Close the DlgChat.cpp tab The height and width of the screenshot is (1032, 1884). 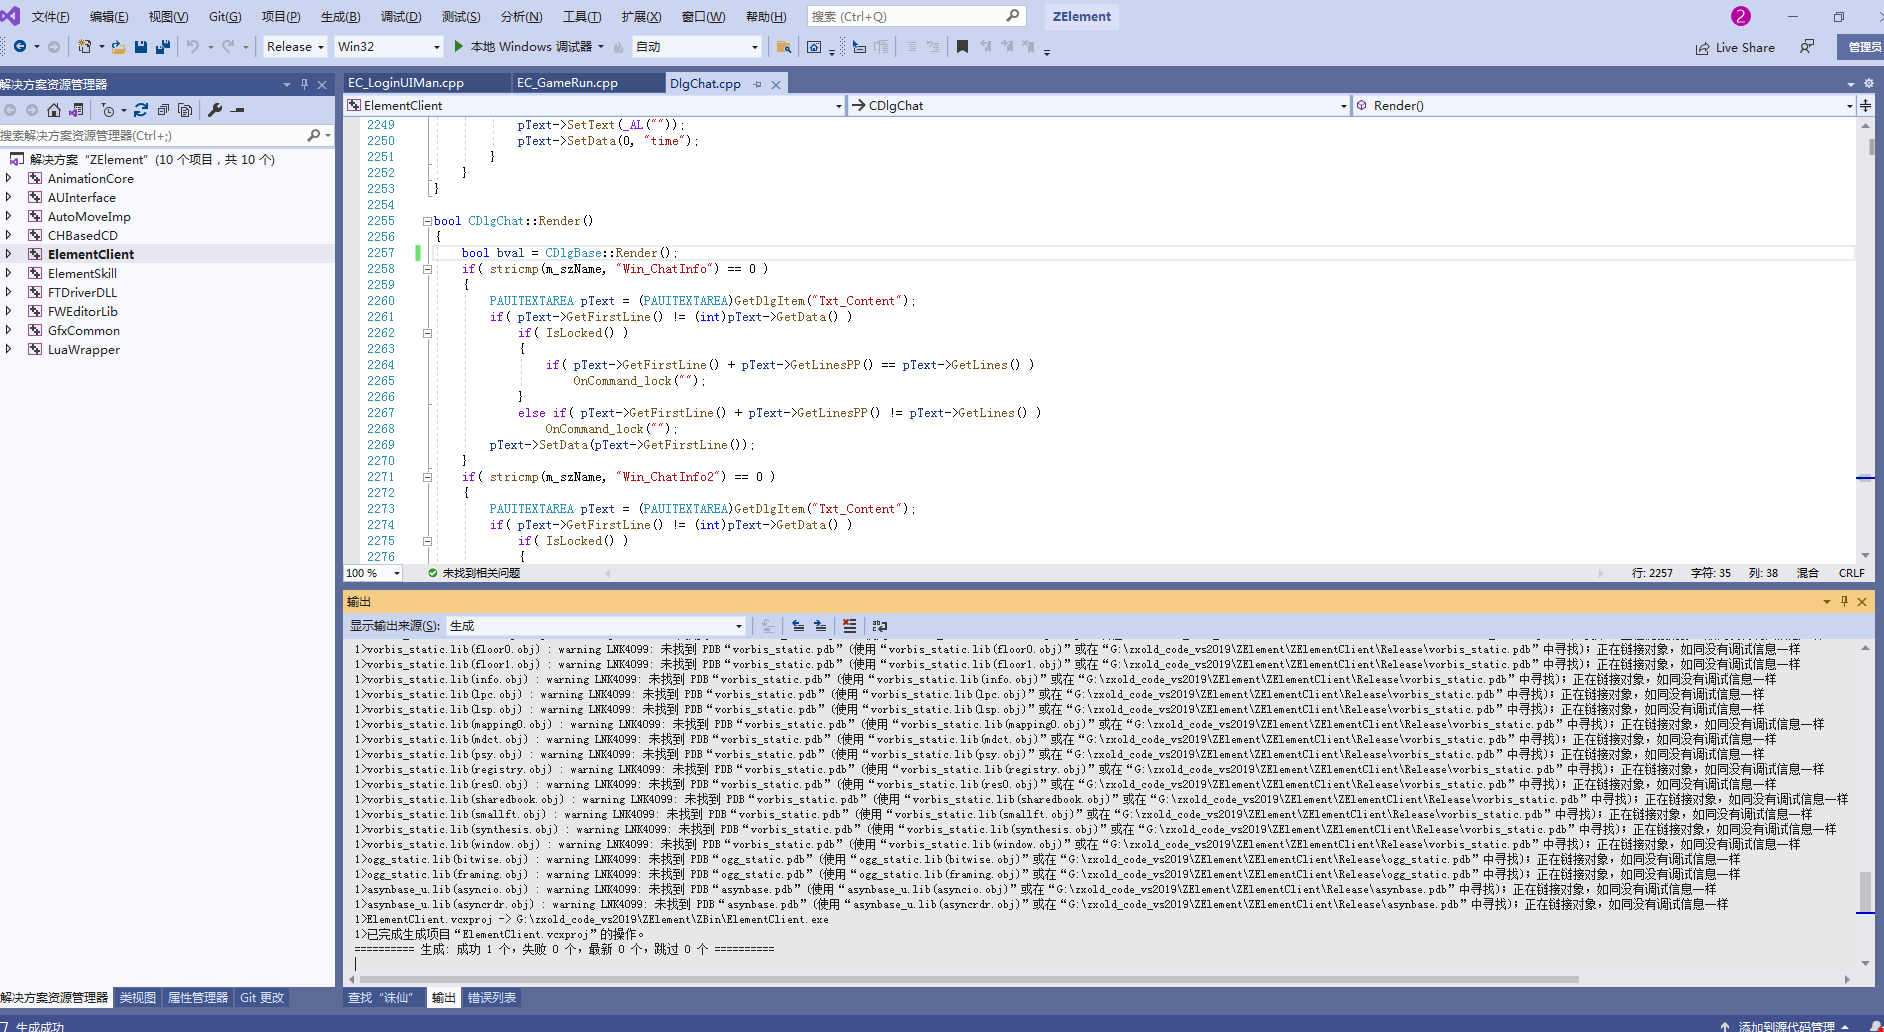776,84
